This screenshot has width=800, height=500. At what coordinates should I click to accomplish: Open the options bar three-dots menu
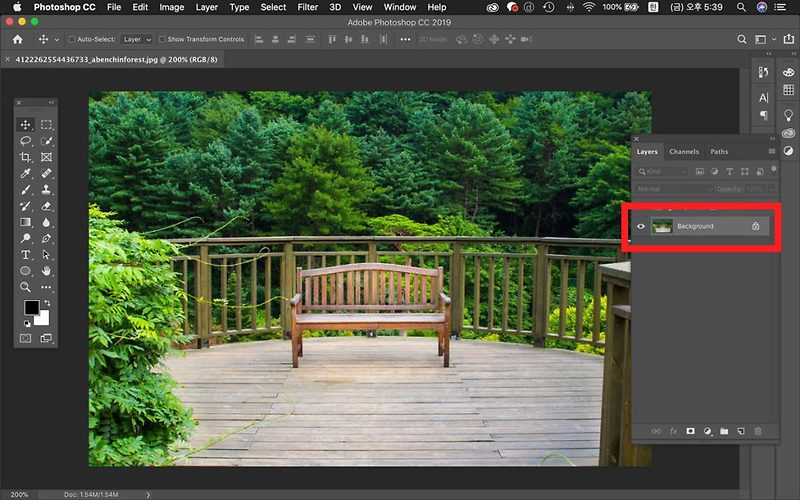point(405,39)
